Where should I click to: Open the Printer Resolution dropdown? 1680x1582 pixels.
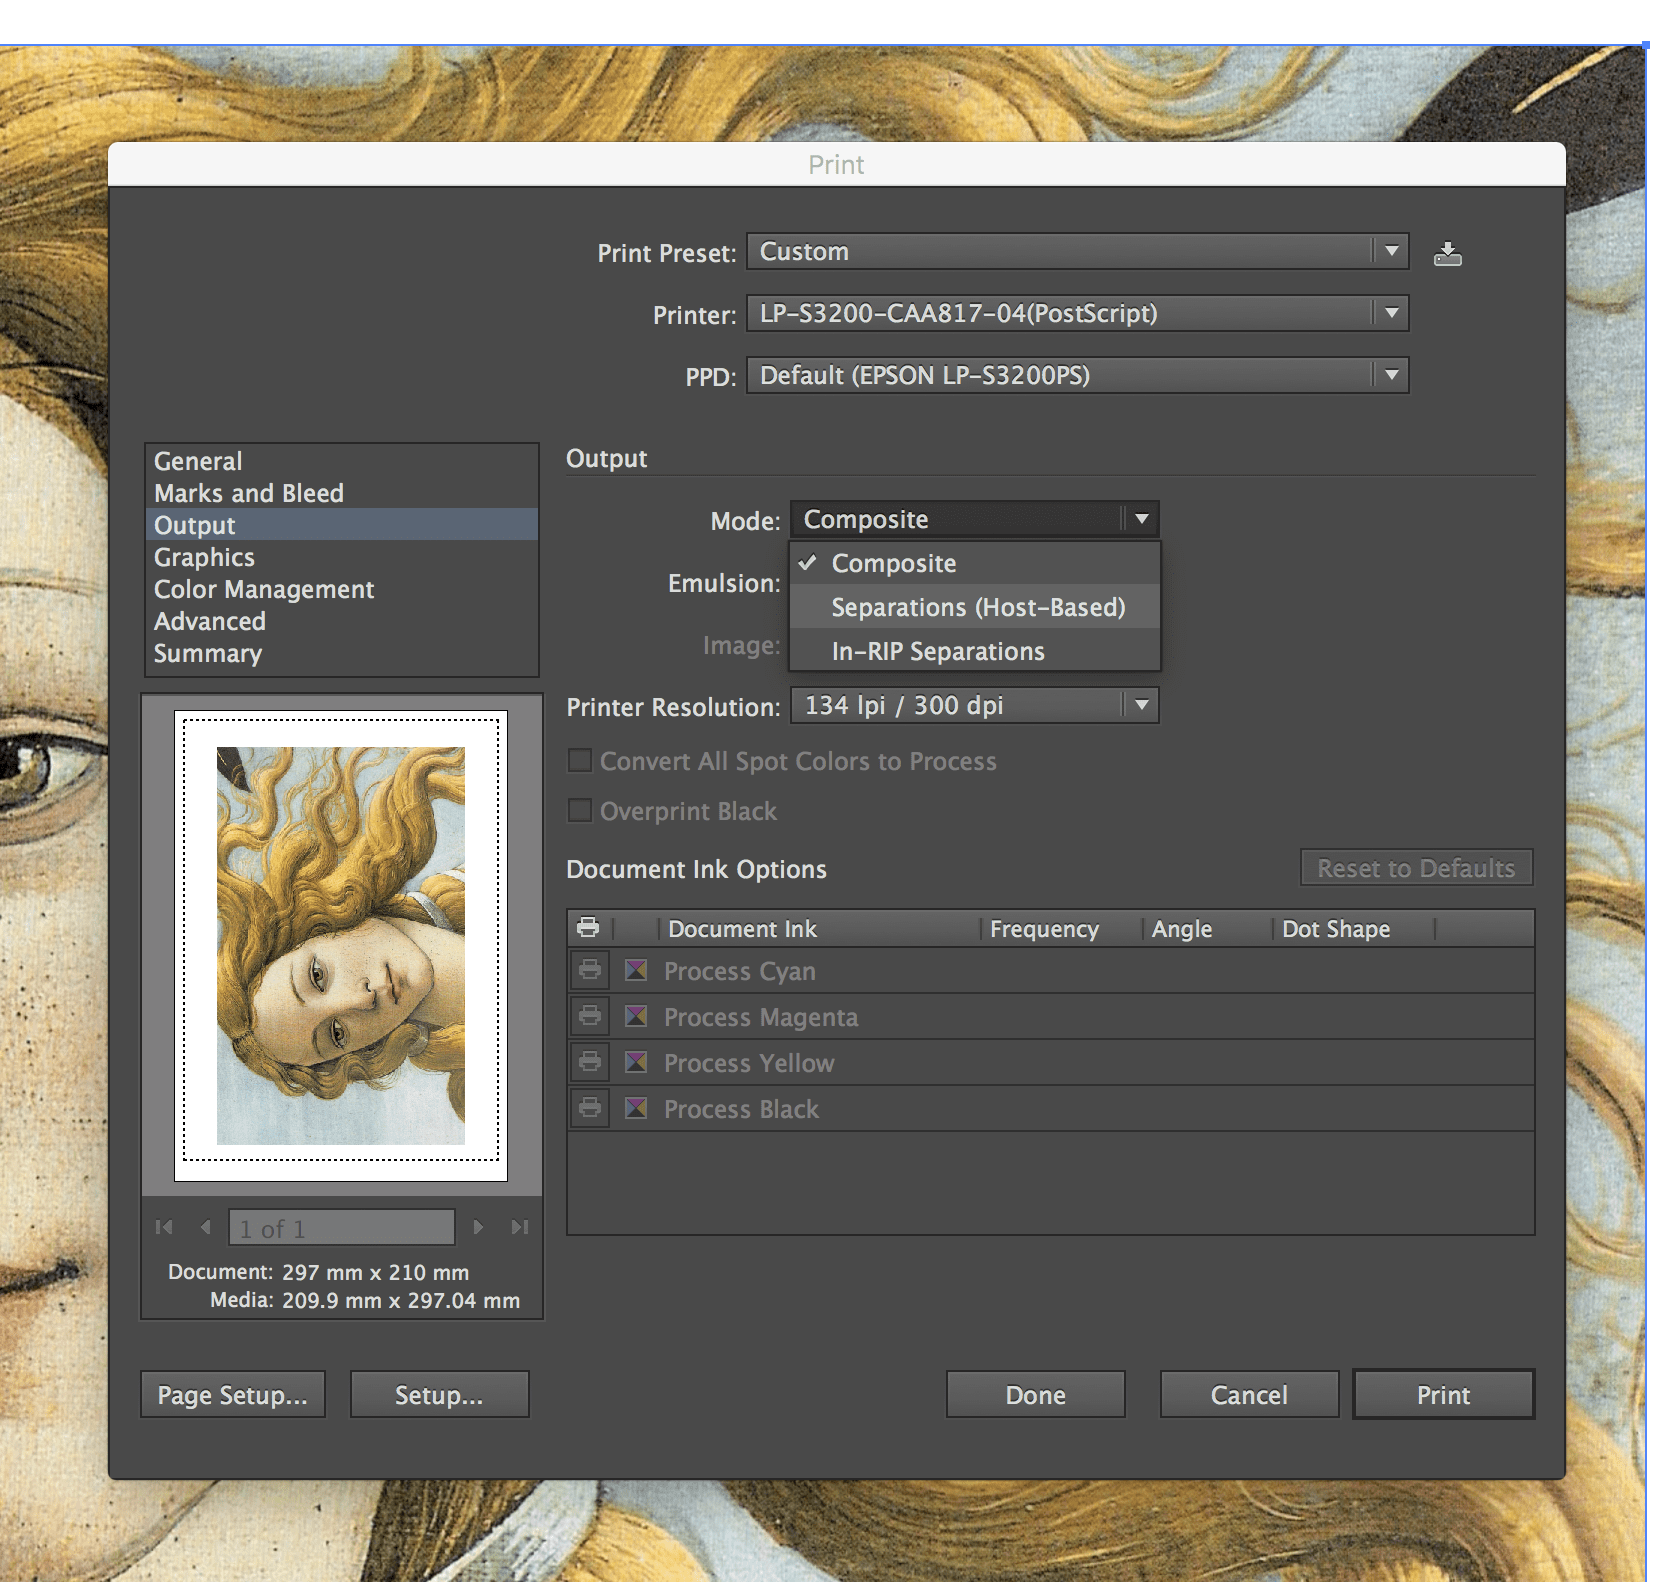[974, 706]
